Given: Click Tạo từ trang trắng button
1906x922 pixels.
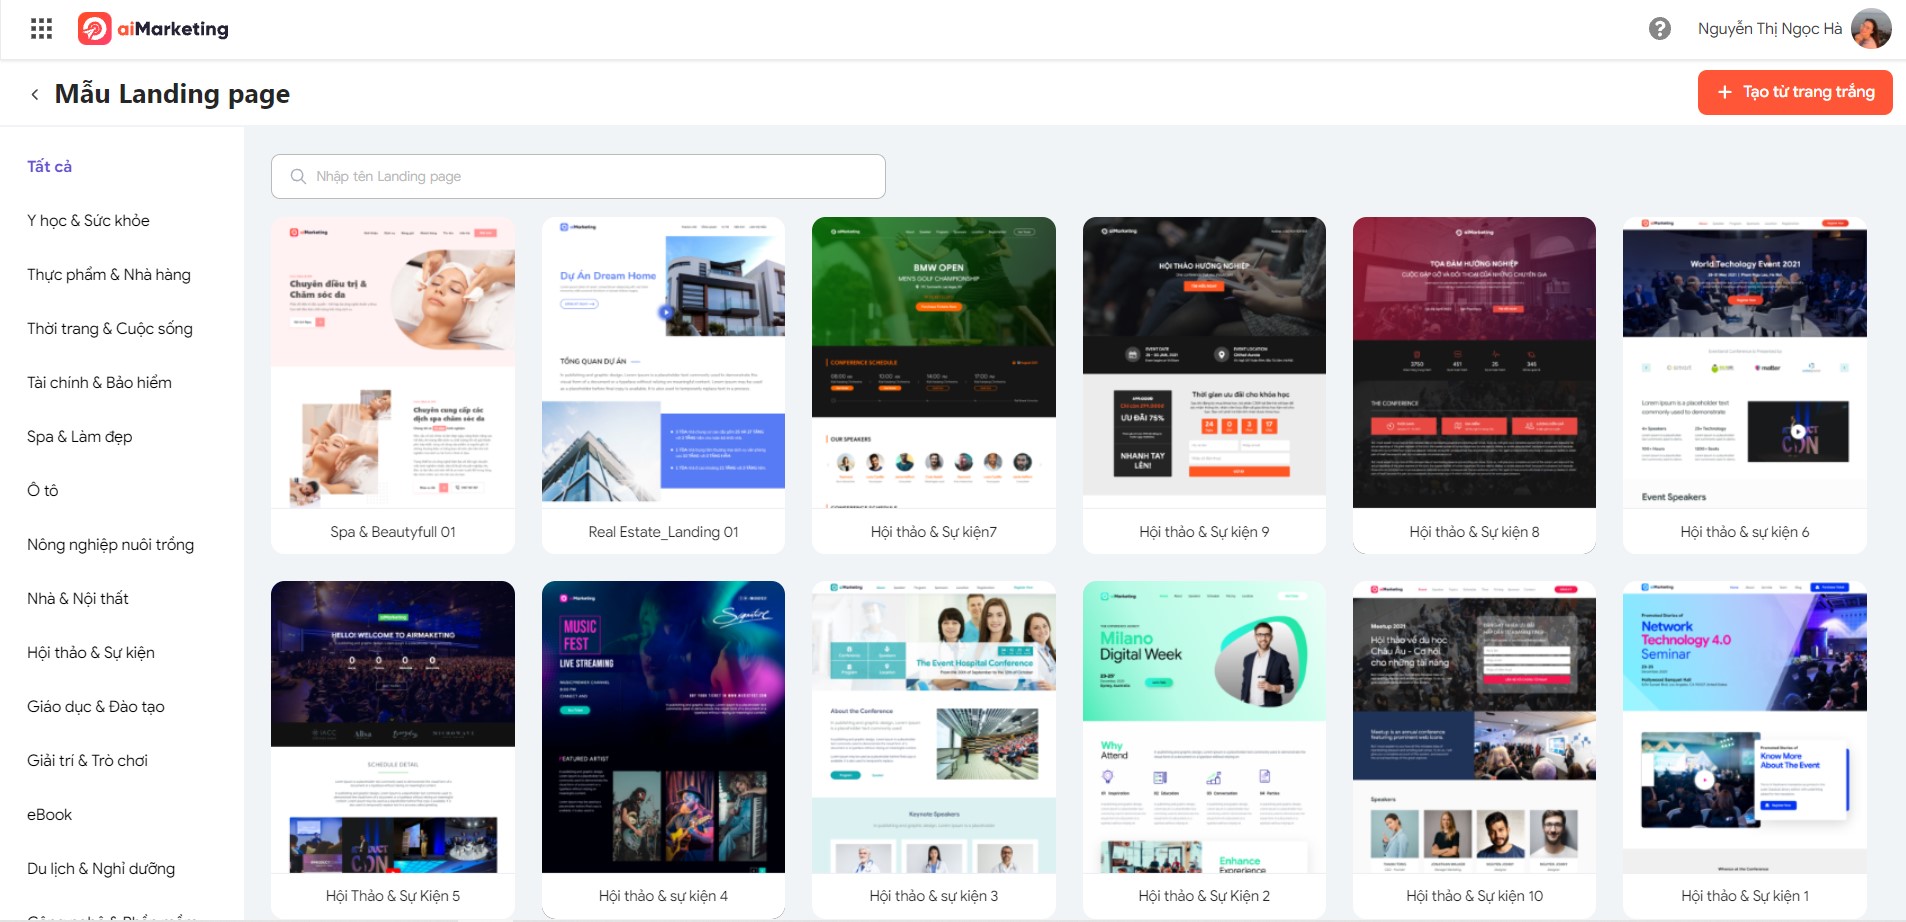Looking at the screenshot, I should pos(1794,92).
